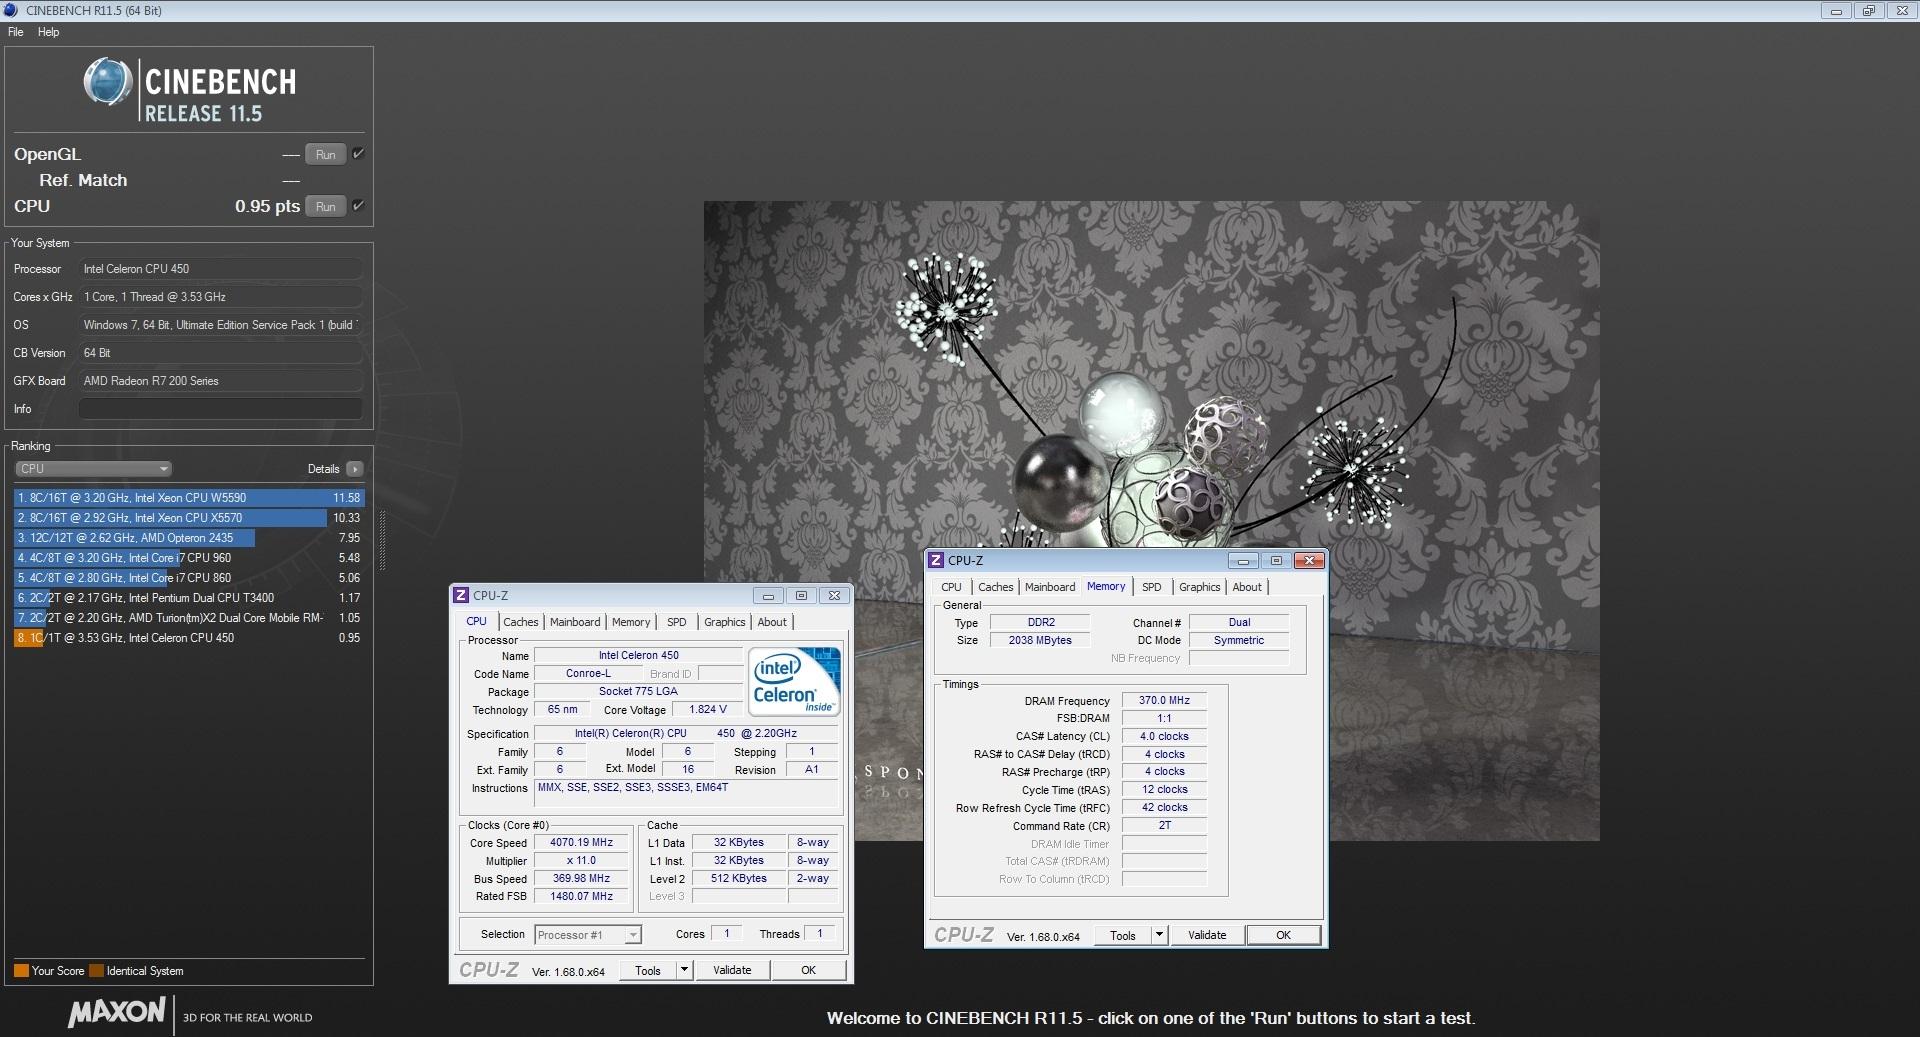
Task: Select Graphics tab in CPU-Z Memory window
Action: [x=1200, y=587]
